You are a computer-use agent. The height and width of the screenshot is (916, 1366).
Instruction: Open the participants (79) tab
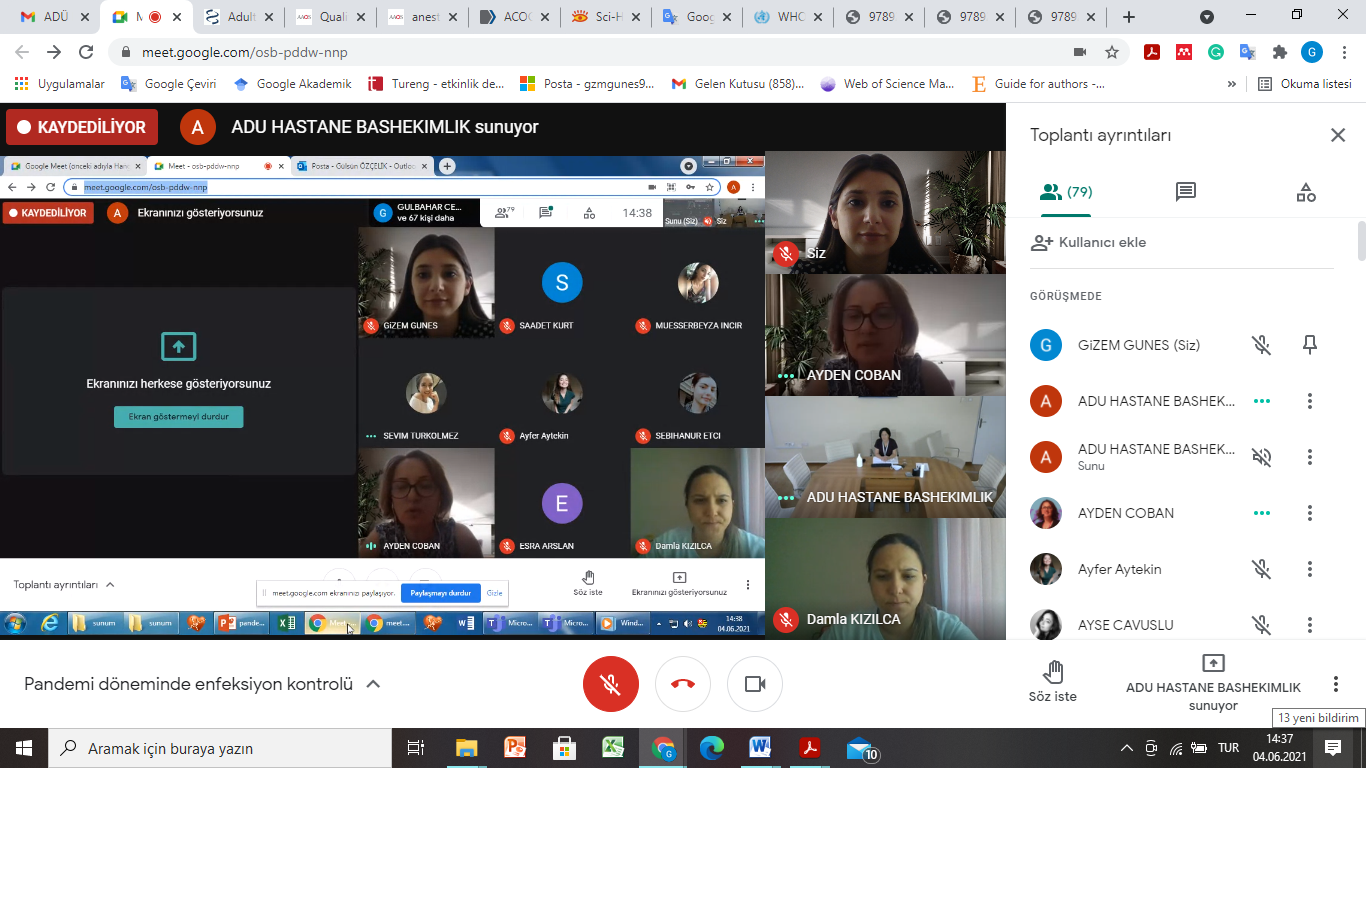[x=1066, y=192]
